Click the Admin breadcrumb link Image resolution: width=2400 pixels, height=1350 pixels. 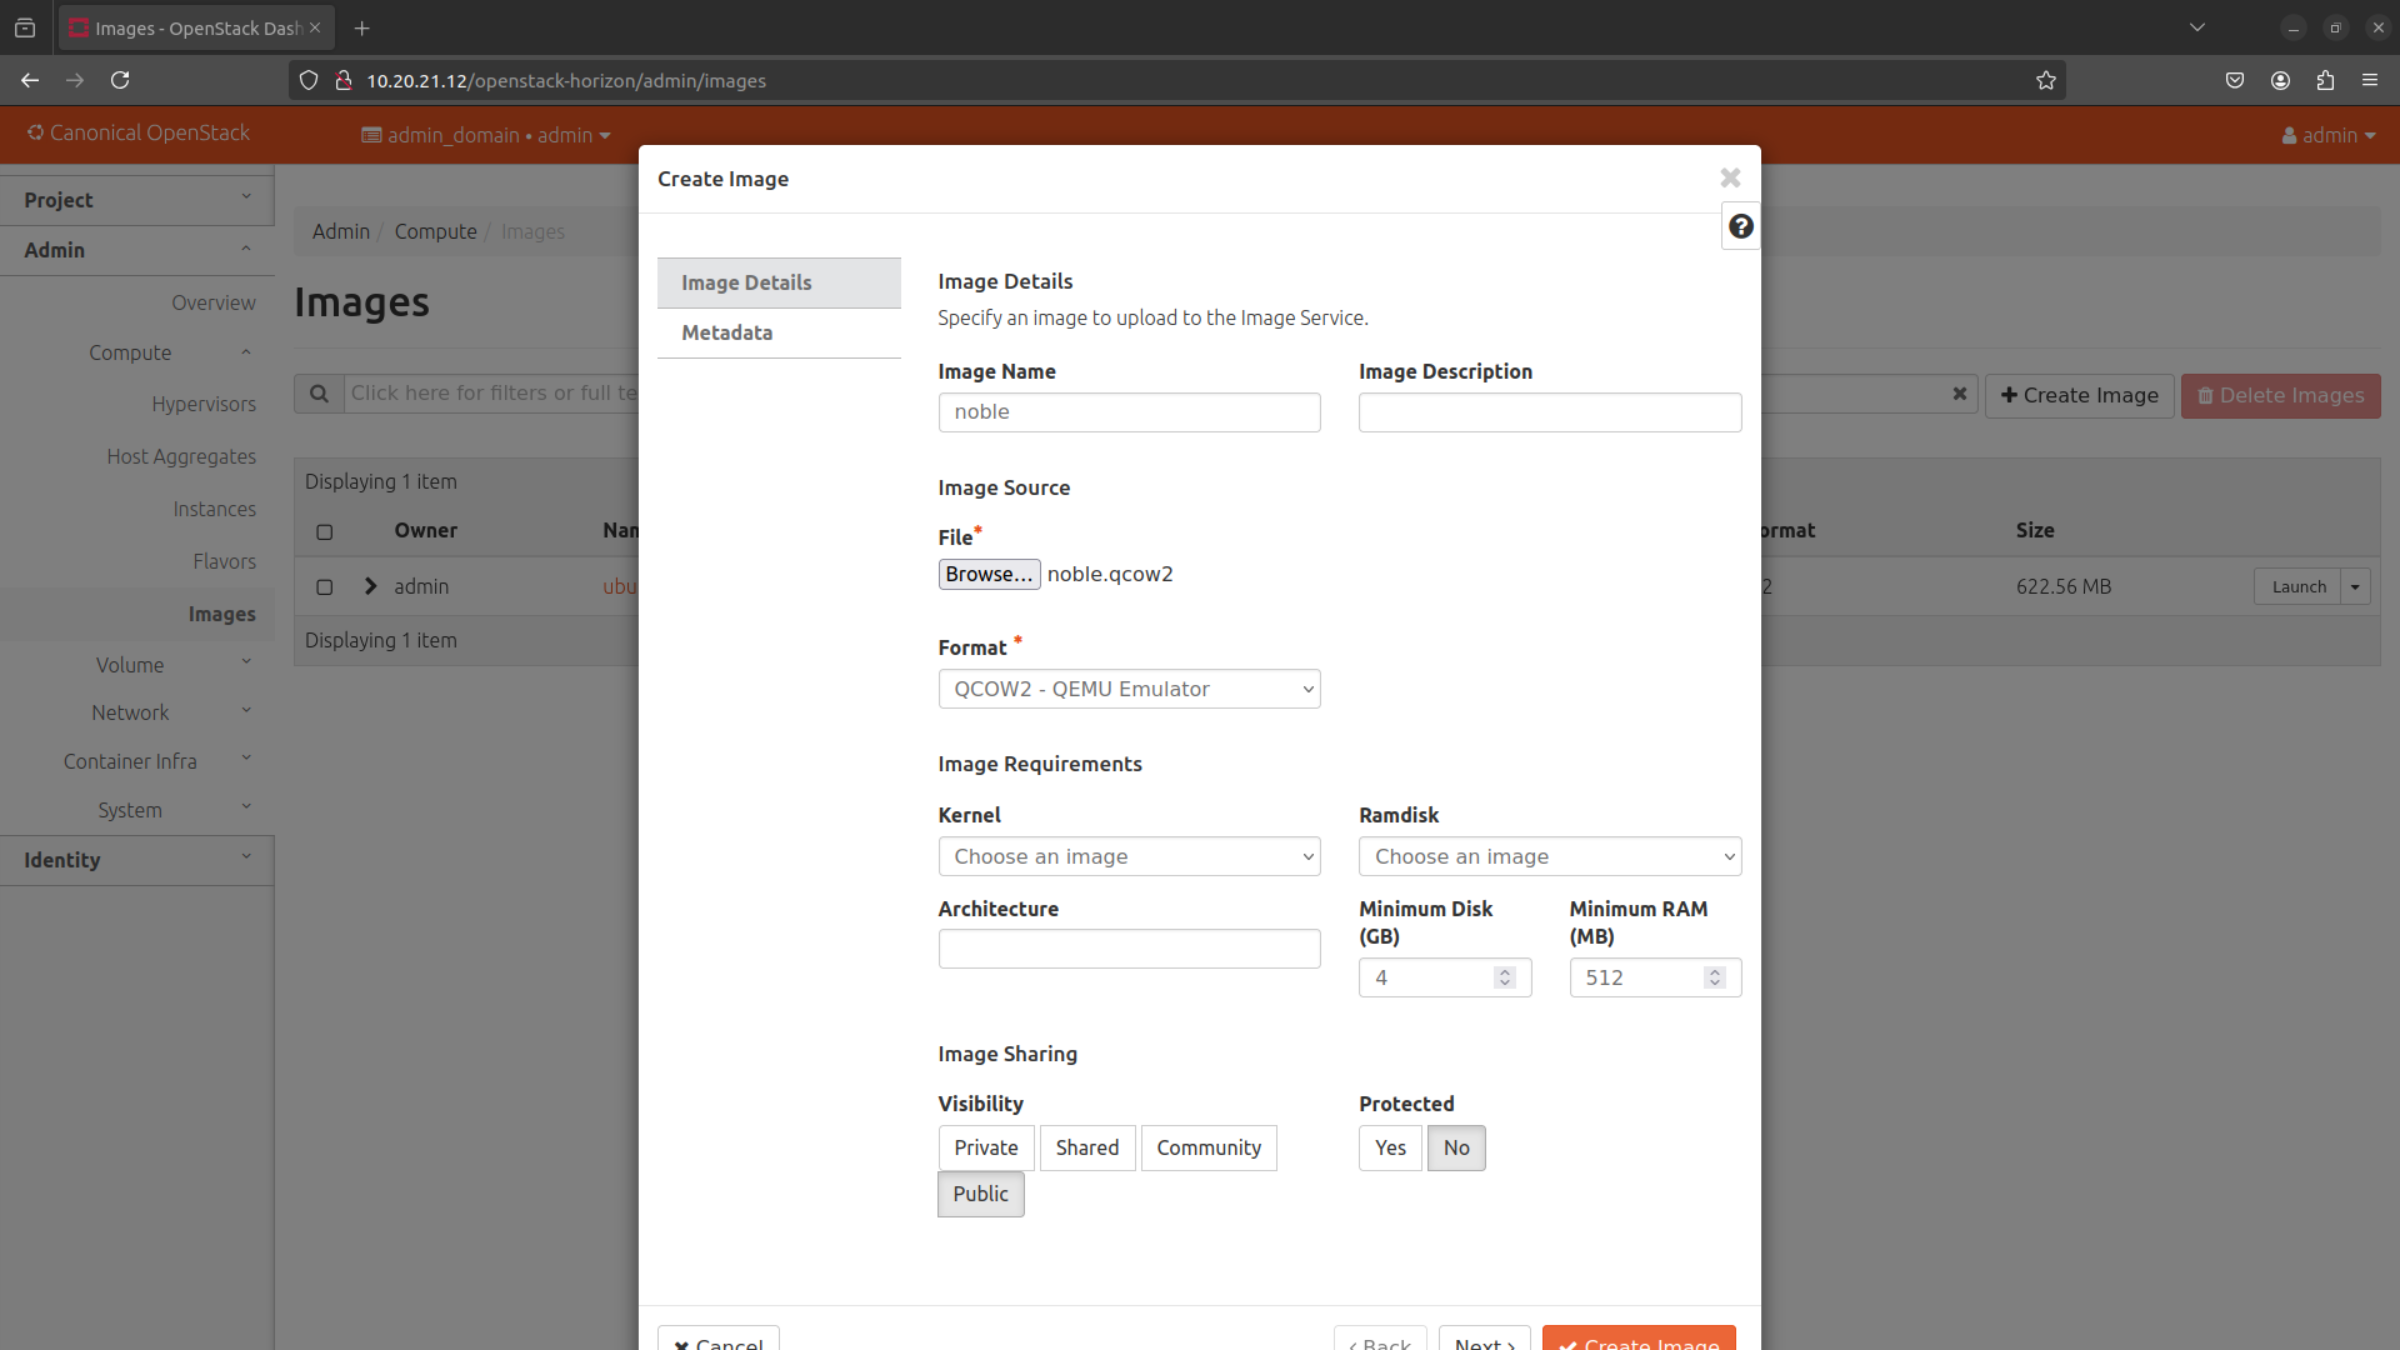click(340, 231)
